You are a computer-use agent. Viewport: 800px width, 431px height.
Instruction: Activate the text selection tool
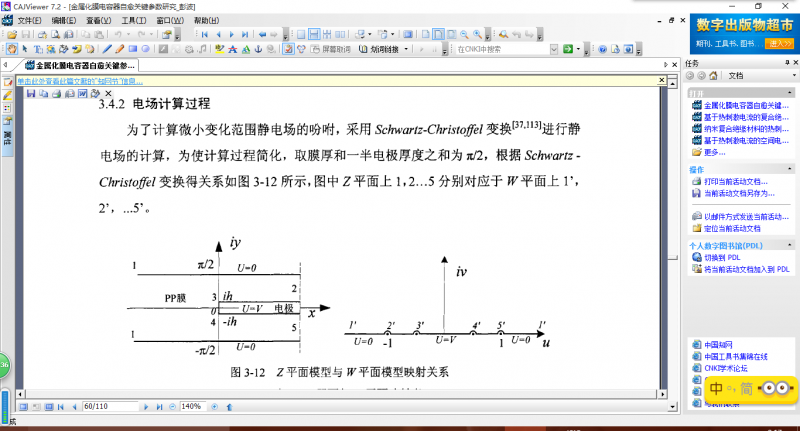tap(38, 49)
